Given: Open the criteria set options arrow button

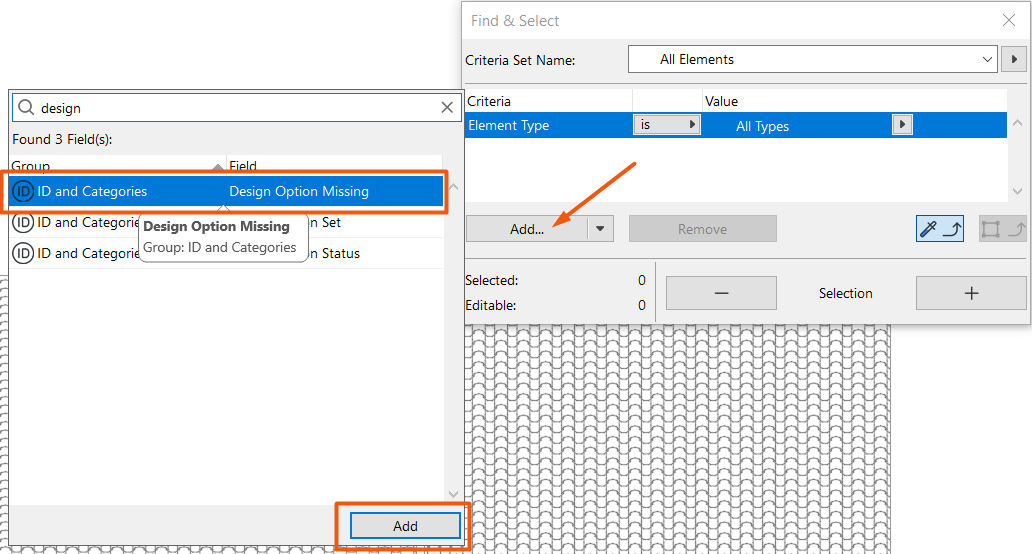Looking at the screenshot, I should 1013,60.
